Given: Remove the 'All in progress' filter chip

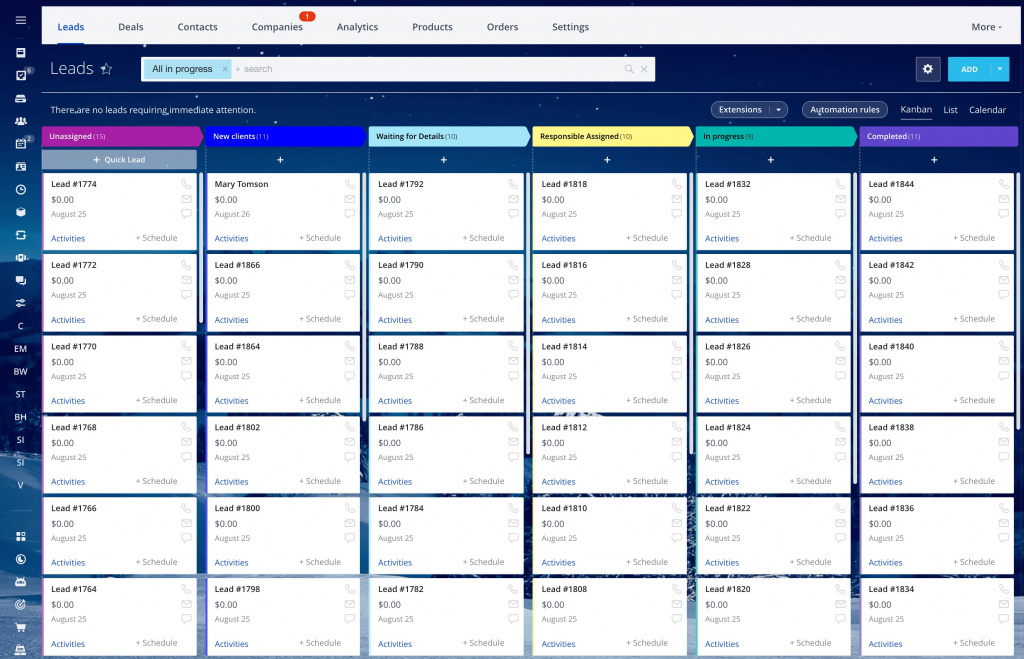Looking at the screenshot, I should pos(225,69).
